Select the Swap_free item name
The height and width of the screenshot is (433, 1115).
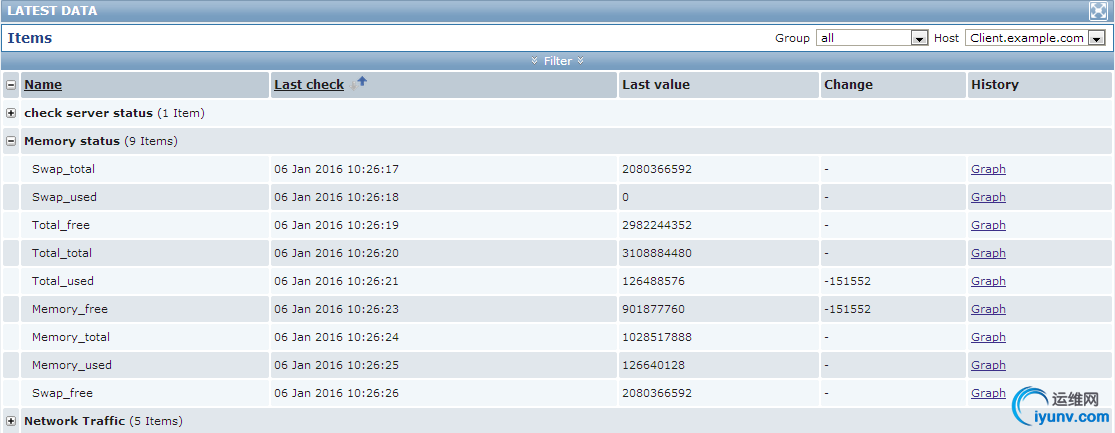click(62, 393)
